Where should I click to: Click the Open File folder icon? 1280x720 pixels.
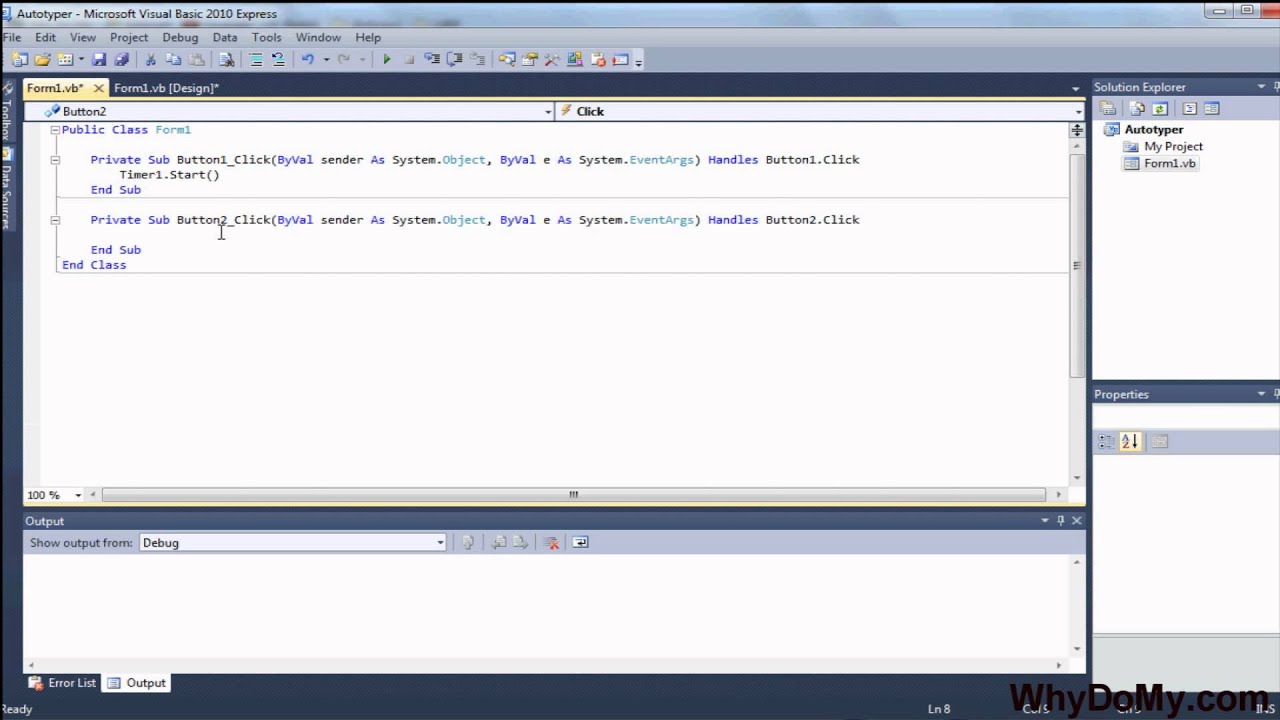(x=42, y=60)
